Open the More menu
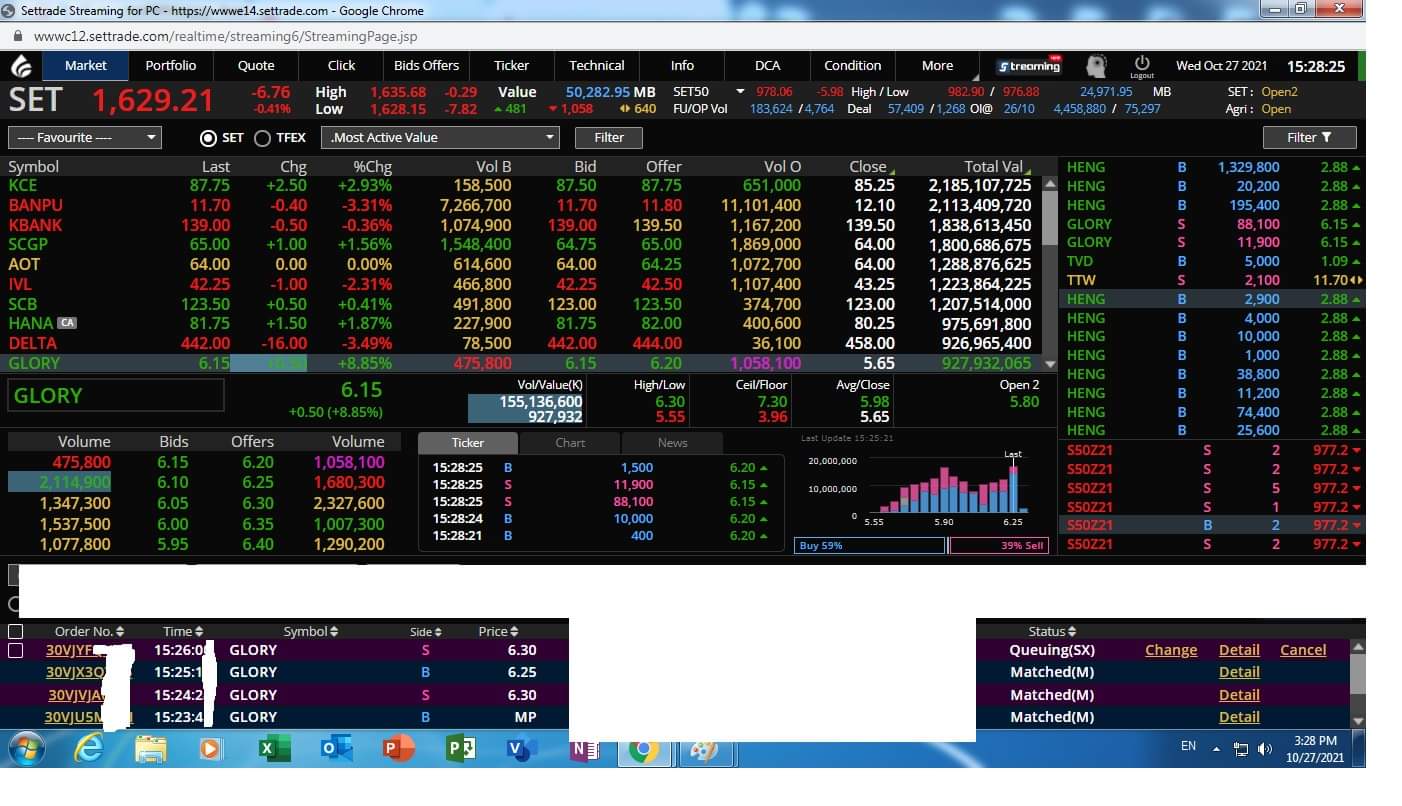This screenshot has height=806, width=1402. [x=937, y=66]
